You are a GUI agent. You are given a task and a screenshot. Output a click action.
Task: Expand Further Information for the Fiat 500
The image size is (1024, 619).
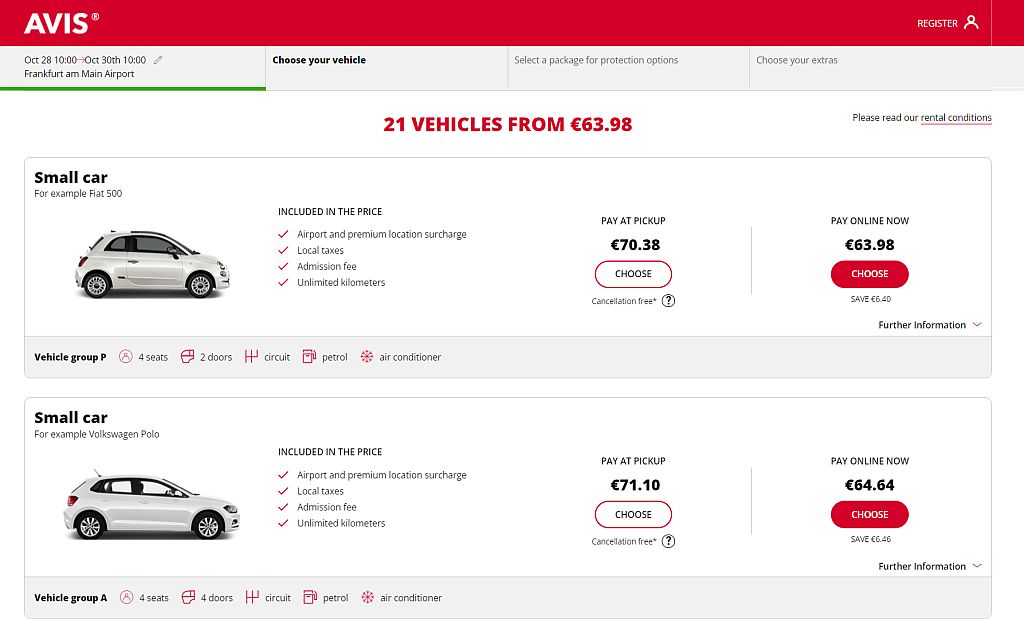[929, 324]
